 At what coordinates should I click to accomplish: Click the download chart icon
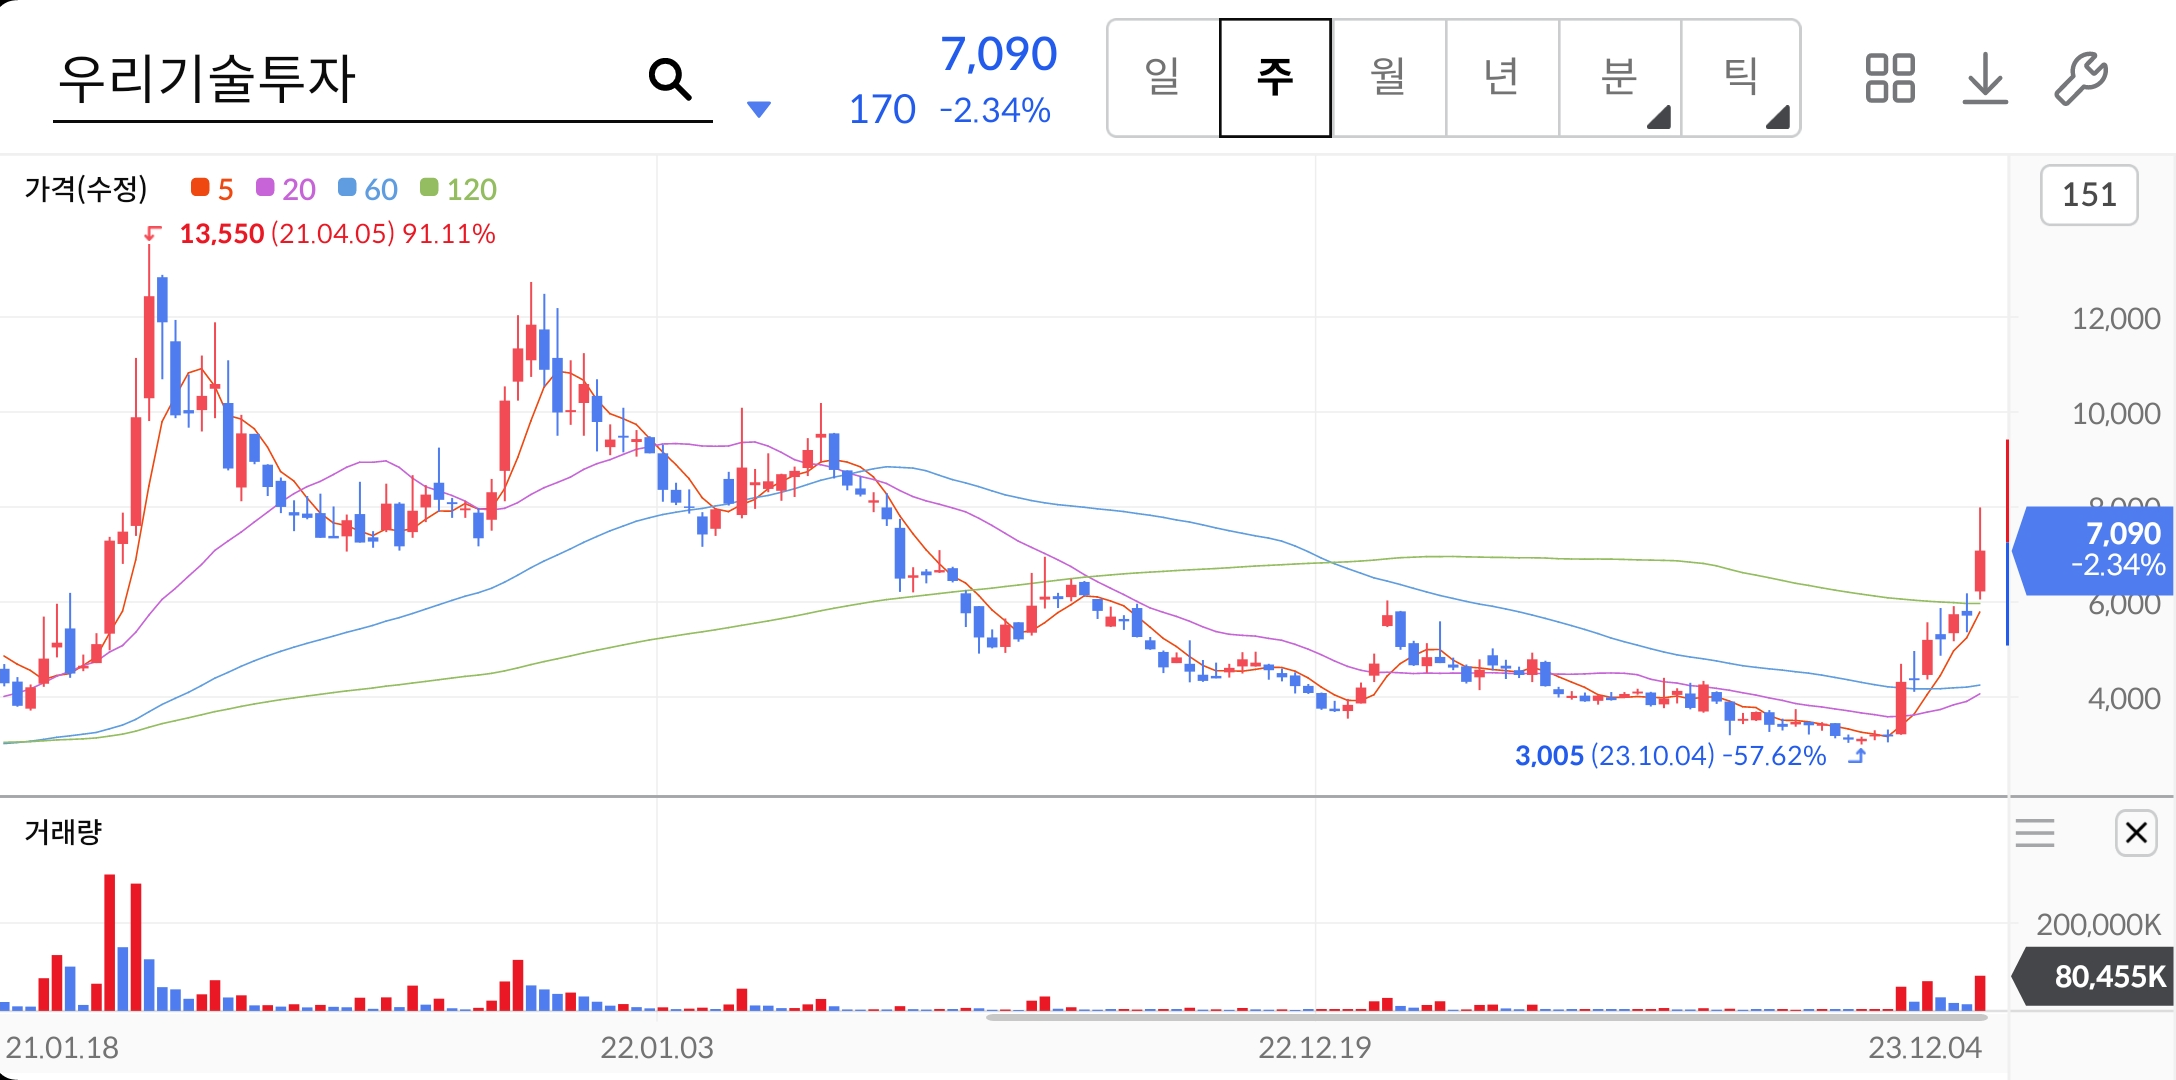pos(1985,79)
